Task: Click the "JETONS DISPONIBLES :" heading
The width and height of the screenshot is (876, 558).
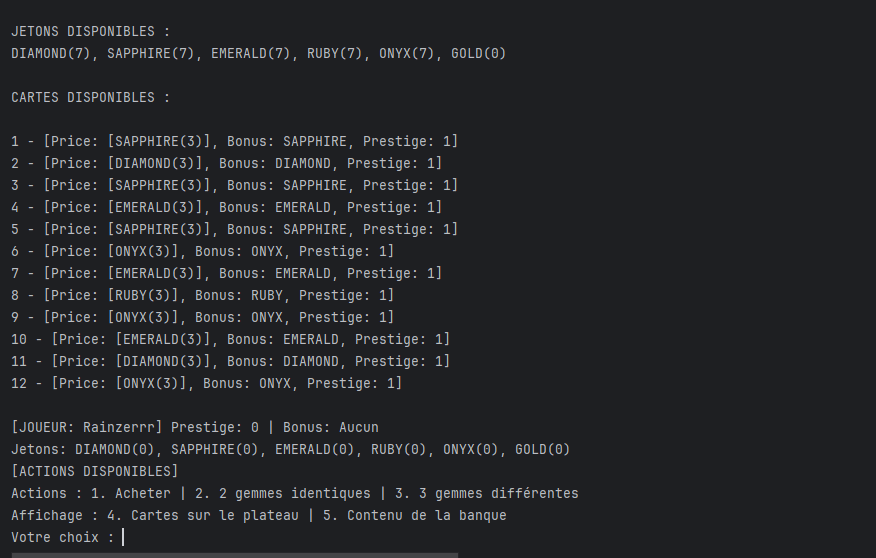Action: (91, 31)
